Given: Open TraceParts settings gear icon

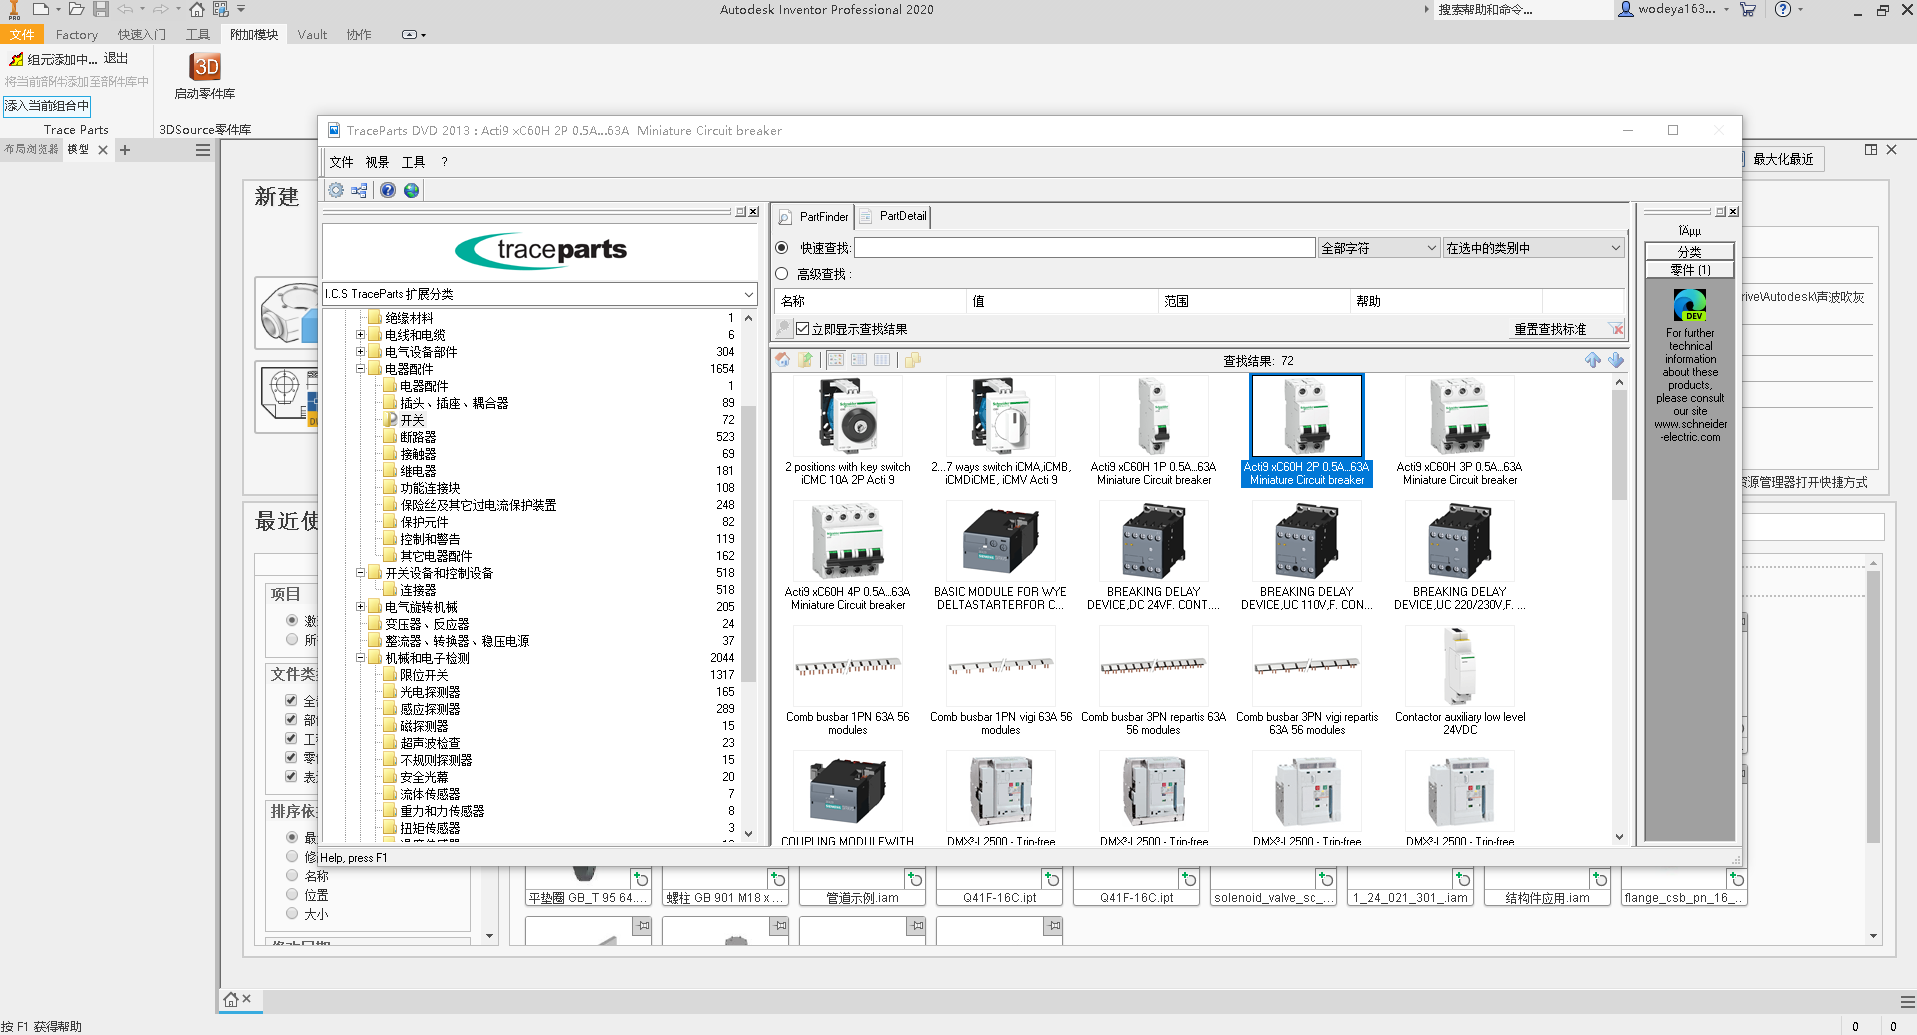Looking at the screenshot, I should [336, 190].
